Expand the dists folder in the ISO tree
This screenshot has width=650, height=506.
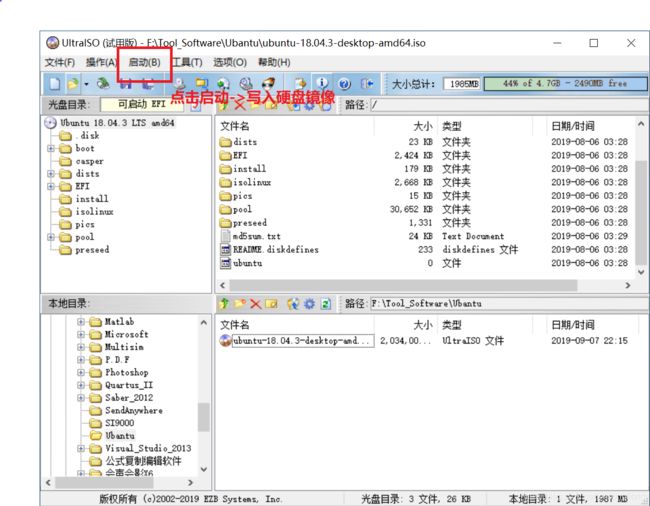(x=51, y=174)
